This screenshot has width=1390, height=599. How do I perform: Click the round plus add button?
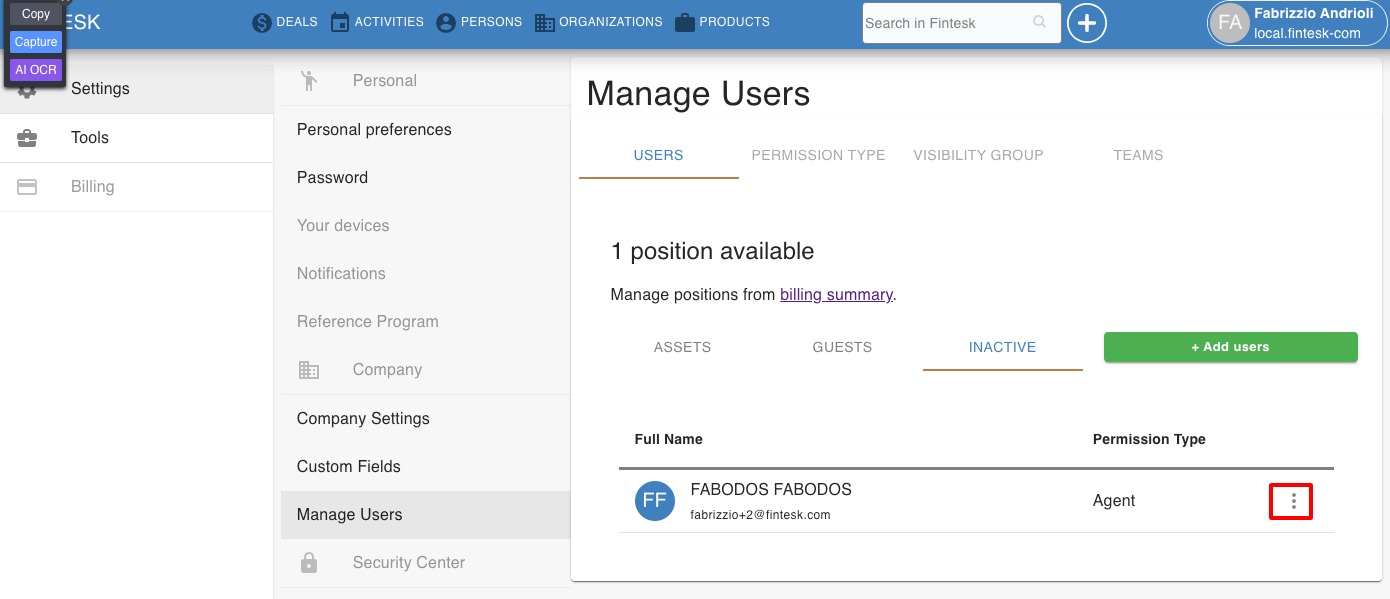(1087, 22)
